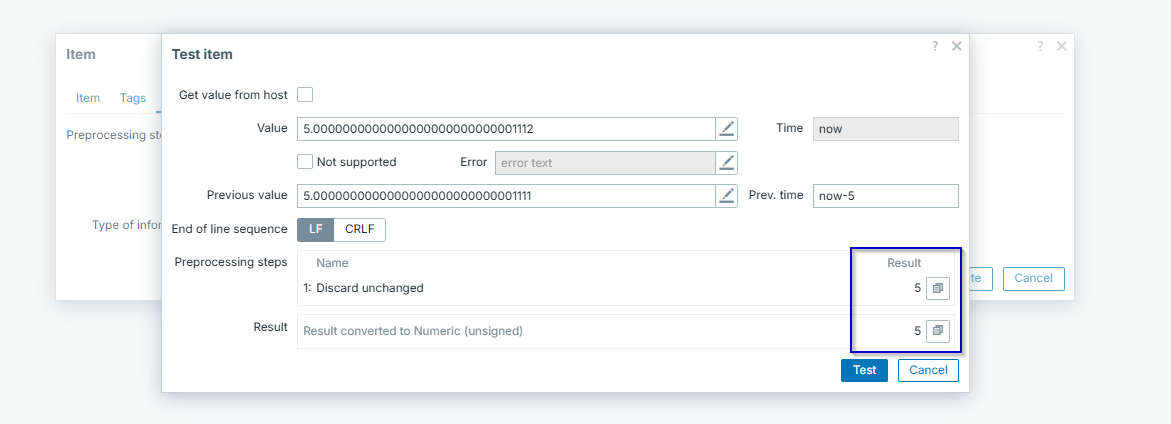The width and height of the screenshot is (1171, 424).
Task: Switch end of line sequence to CRLF
Action: (359, 229)
